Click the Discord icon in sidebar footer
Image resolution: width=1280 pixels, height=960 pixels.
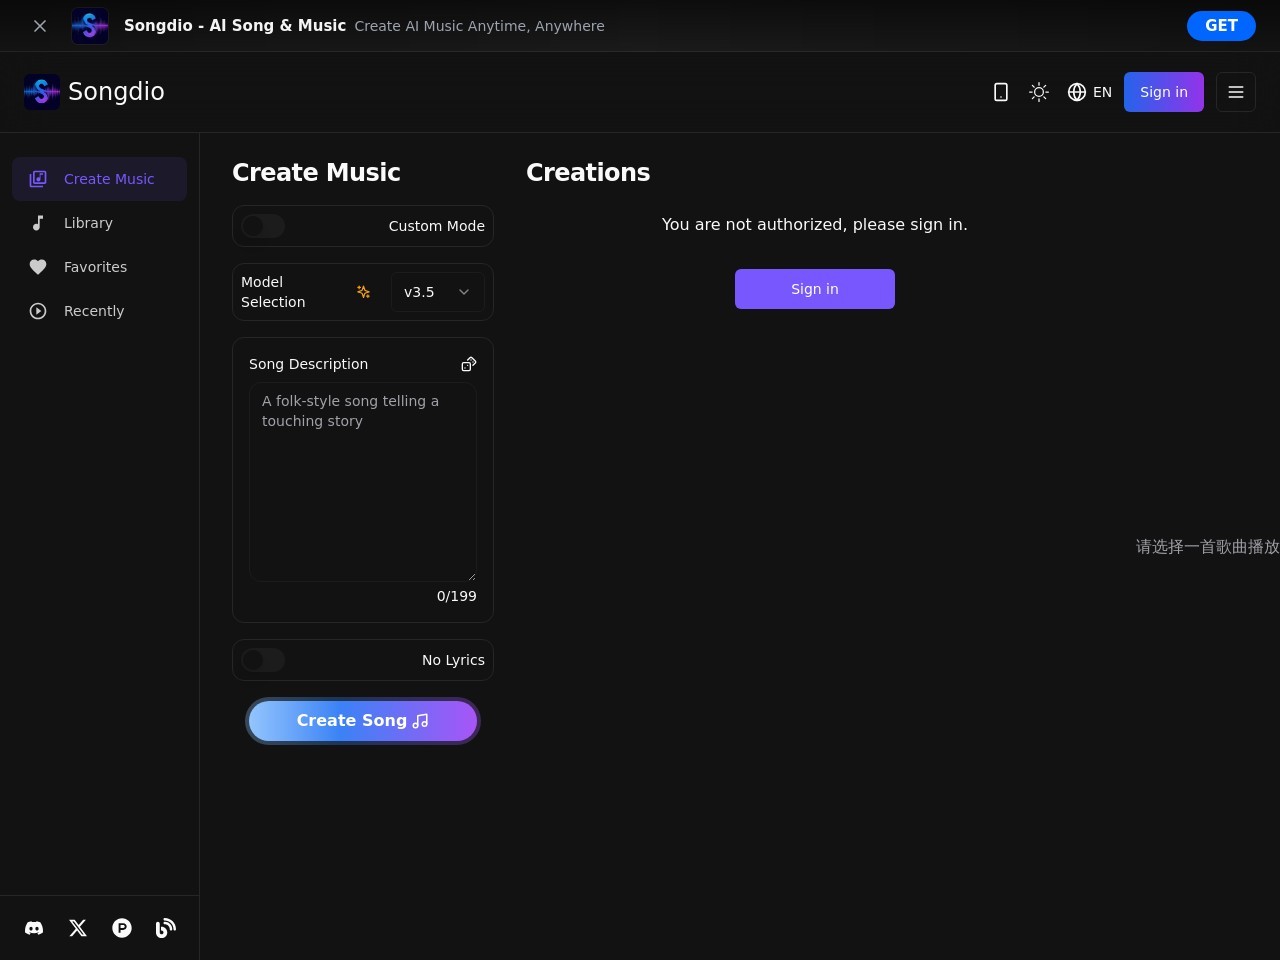(34, 928)
